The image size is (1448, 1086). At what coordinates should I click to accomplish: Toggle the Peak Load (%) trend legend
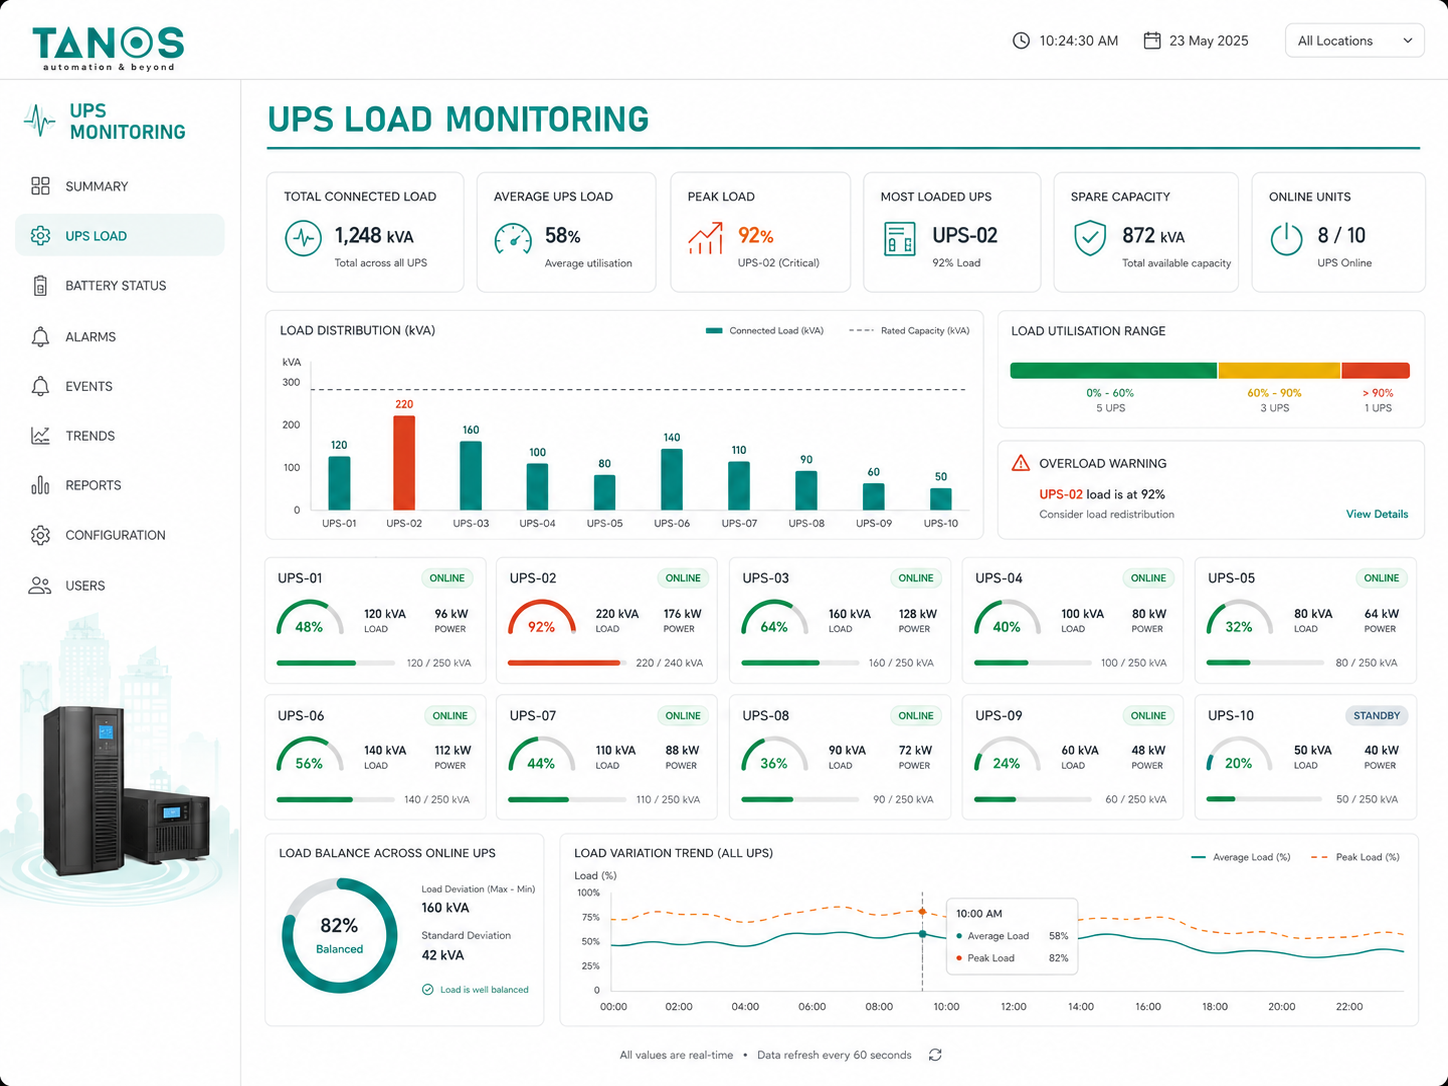point(1355,857)
